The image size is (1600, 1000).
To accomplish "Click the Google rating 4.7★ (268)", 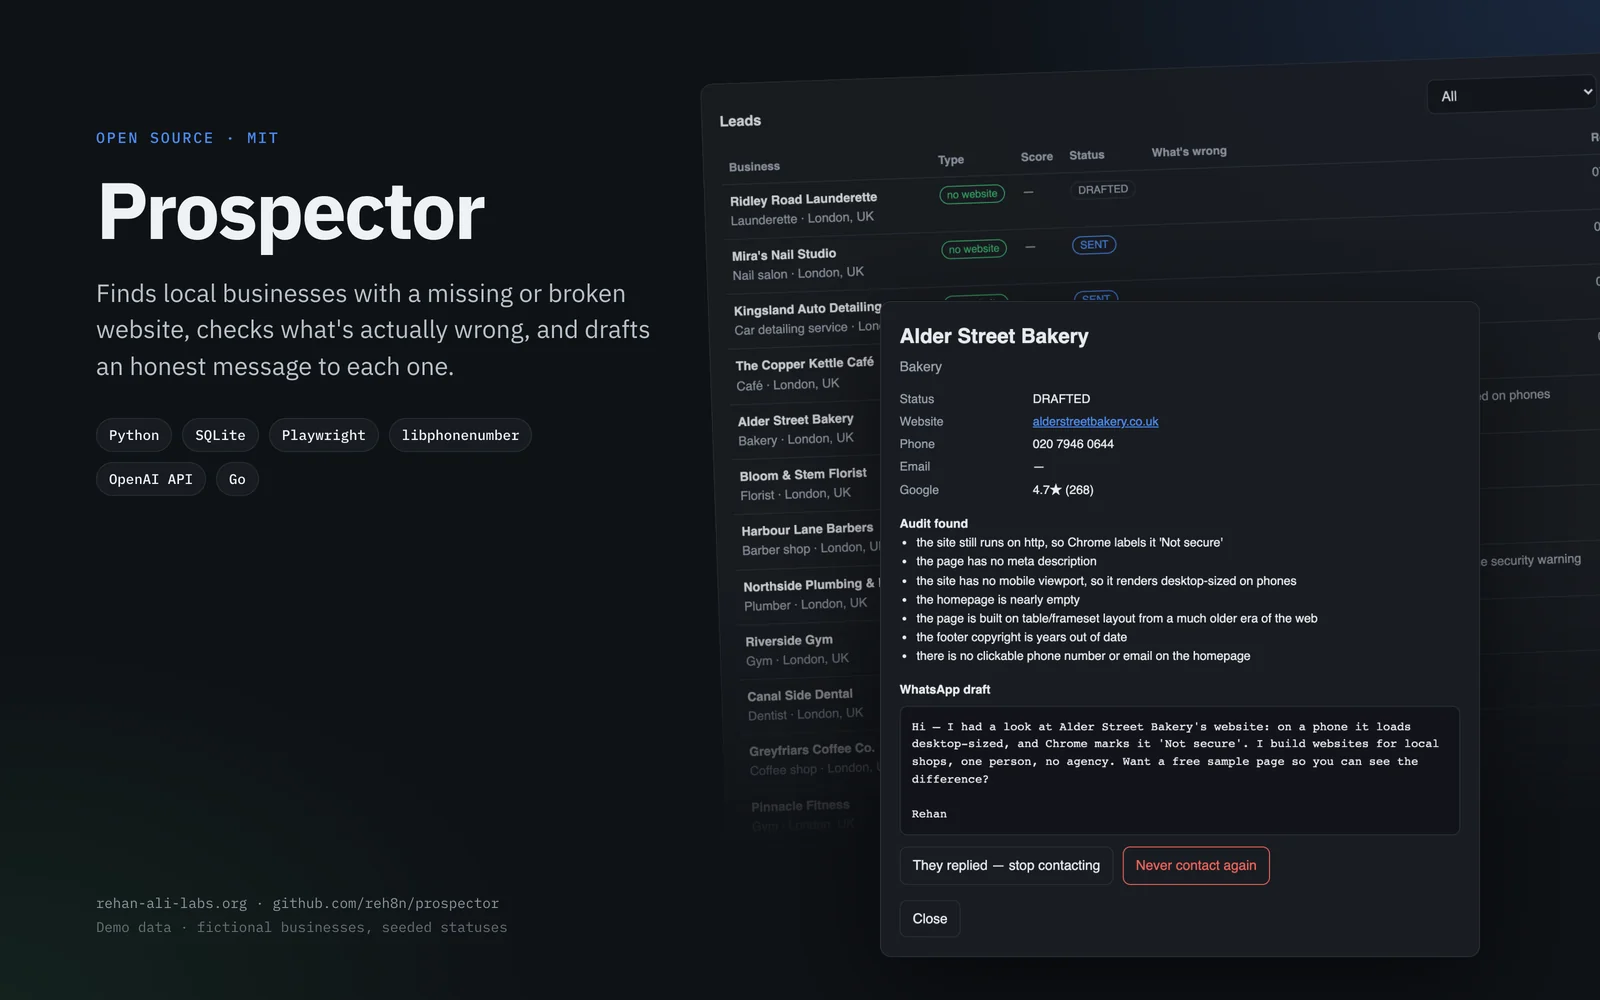I will pyautogui.click(x=1063, y=490).
